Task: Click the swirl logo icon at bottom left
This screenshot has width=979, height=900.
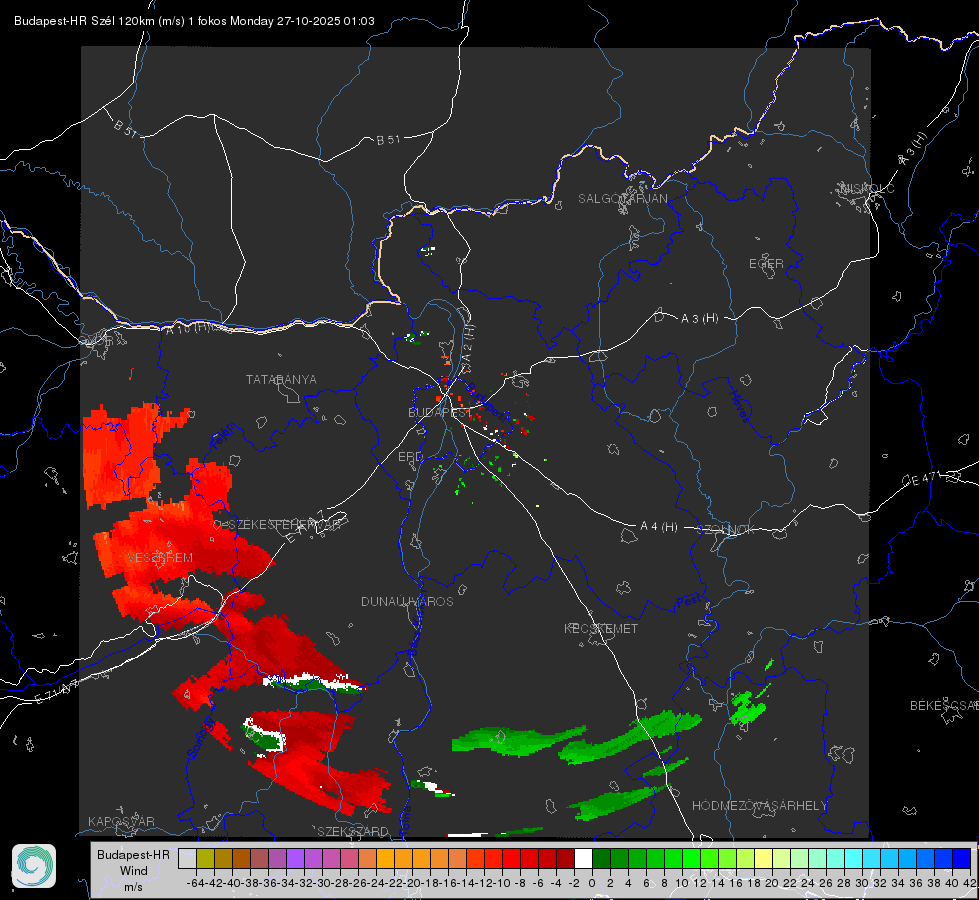Action: click(x=34, y=866)
